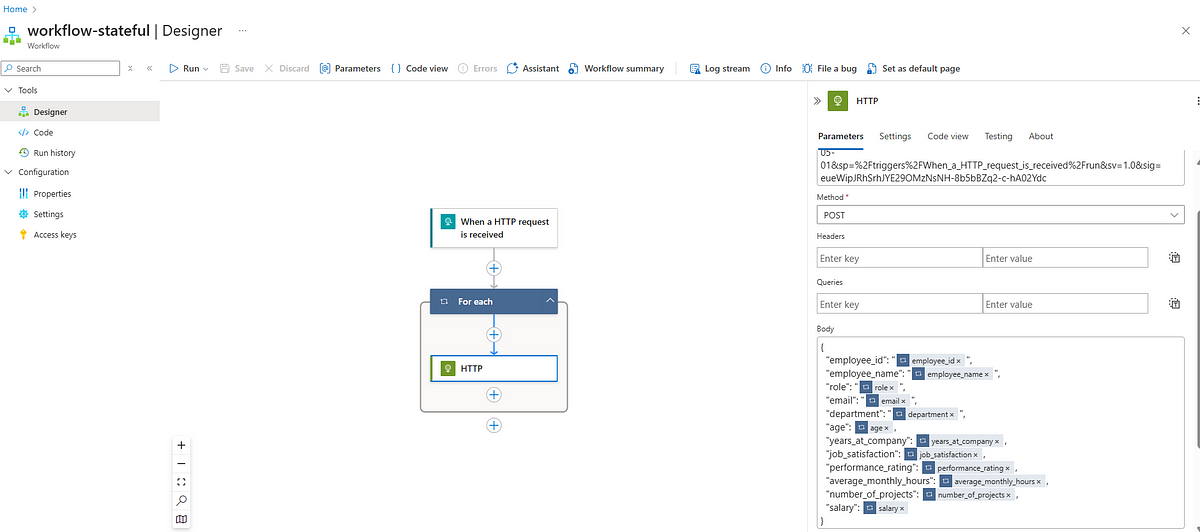This screenshot has height=532, width=1200.
Task: Focus the sidebar Search field
Action: tap(60, 68)
